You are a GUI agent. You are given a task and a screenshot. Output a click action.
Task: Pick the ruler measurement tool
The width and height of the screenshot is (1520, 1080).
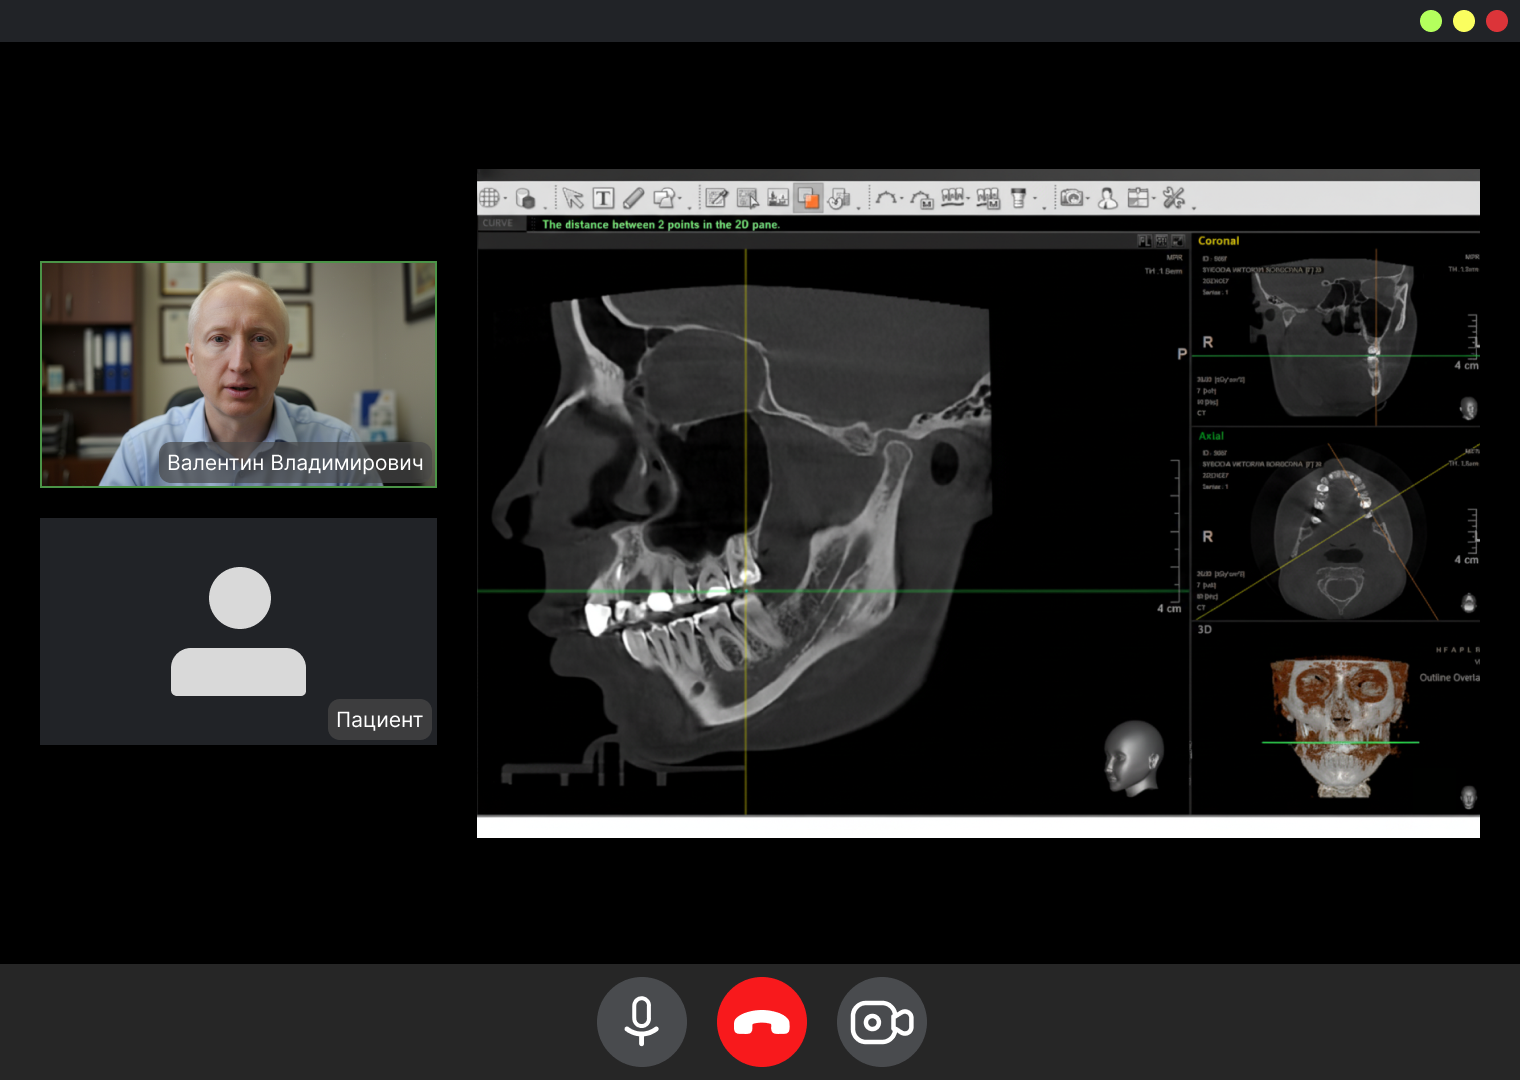pos(633,198)
